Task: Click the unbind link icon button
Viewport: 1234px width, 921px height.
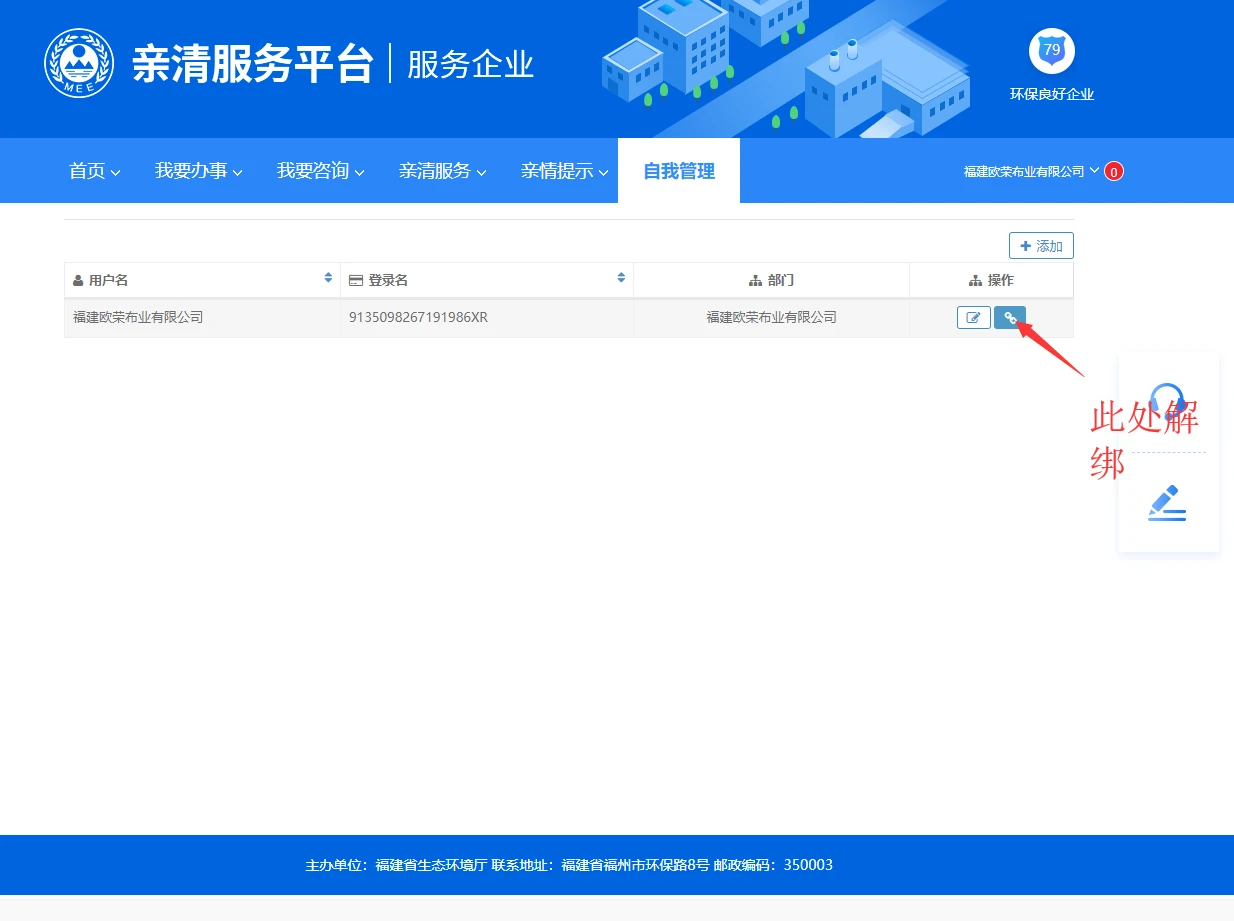Action: [1010, 318]
